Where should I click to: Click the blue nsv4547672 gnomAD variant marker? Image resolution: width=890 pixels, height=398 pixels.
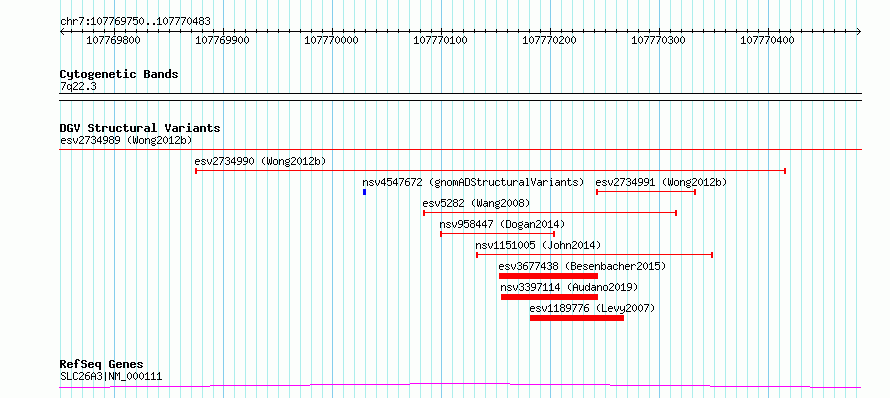(x=364, y=192)
